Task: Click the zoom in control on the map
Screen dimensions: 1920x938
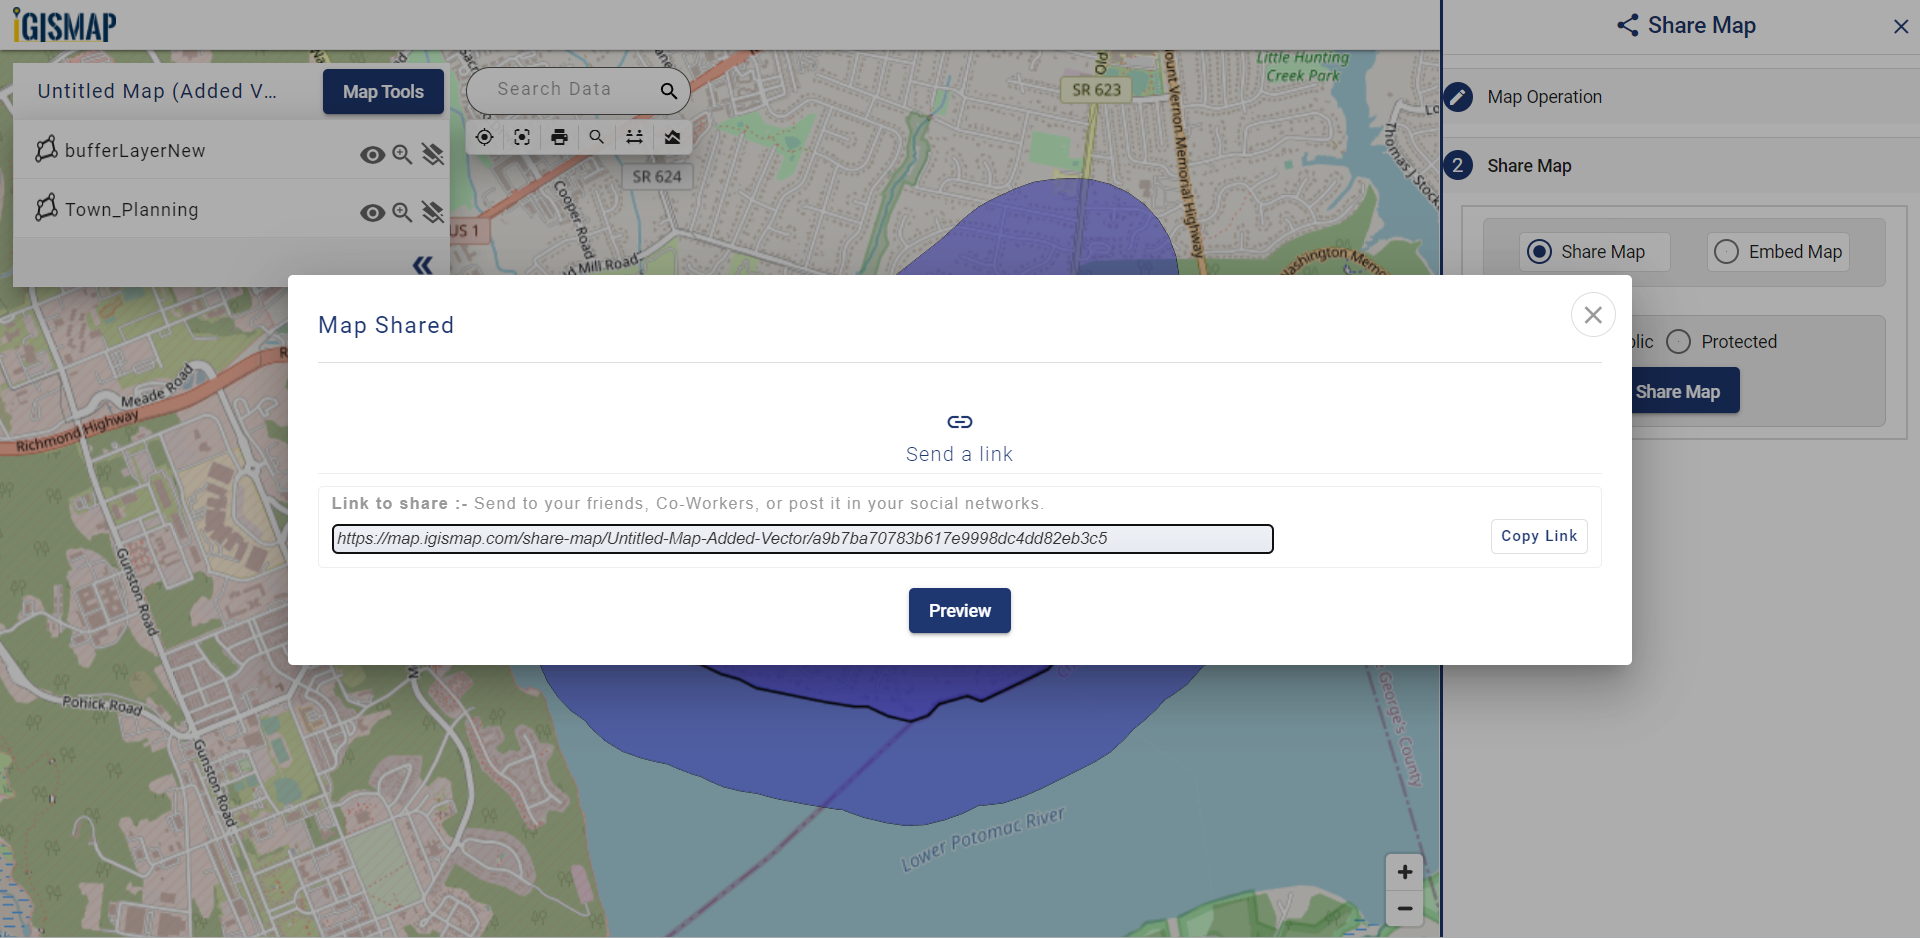Action: pyautogui.click(x=1404, y=871)
